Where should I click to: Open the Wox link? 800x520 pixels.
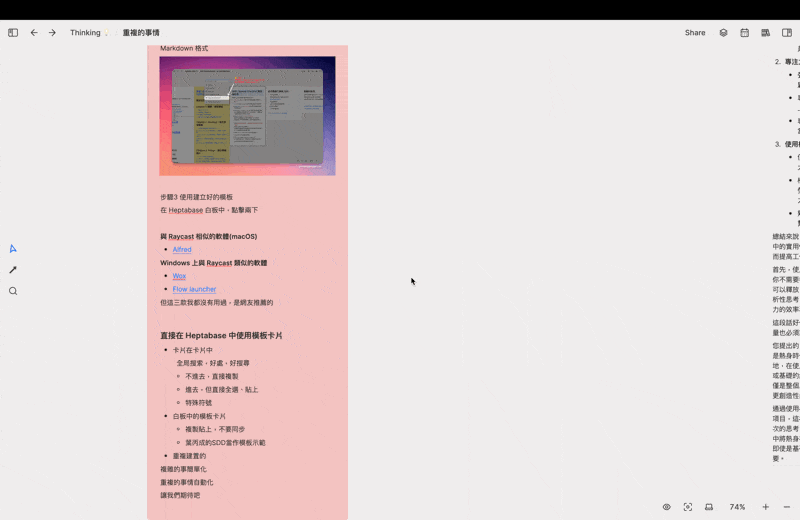click(179, 276)
